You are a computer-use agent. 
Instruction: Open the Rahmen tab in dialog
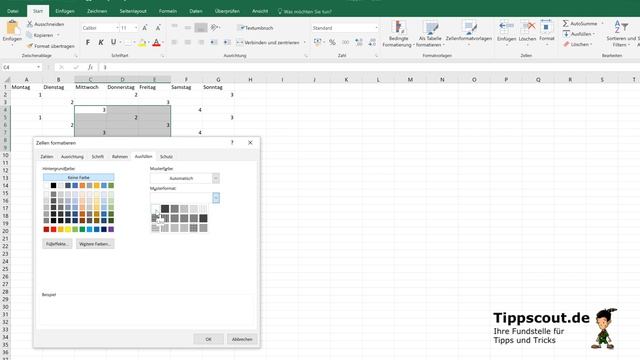click(120, 157)
